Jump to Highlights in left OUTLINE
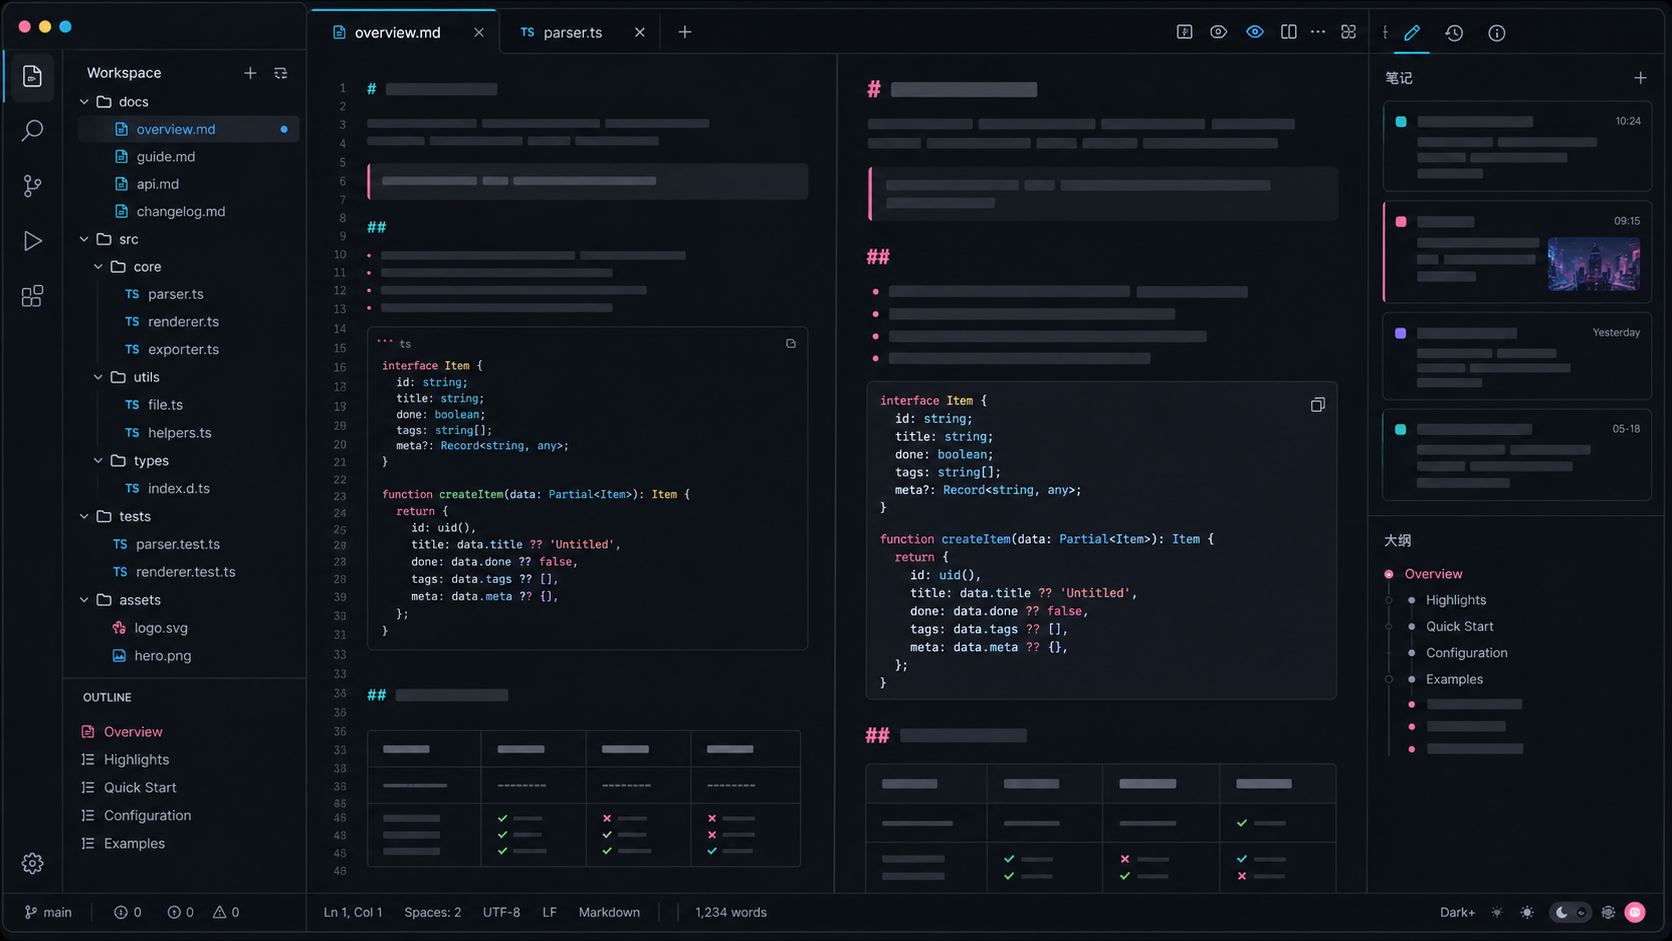Screen dimensions: 1672x941 click(x=136, y=760)
